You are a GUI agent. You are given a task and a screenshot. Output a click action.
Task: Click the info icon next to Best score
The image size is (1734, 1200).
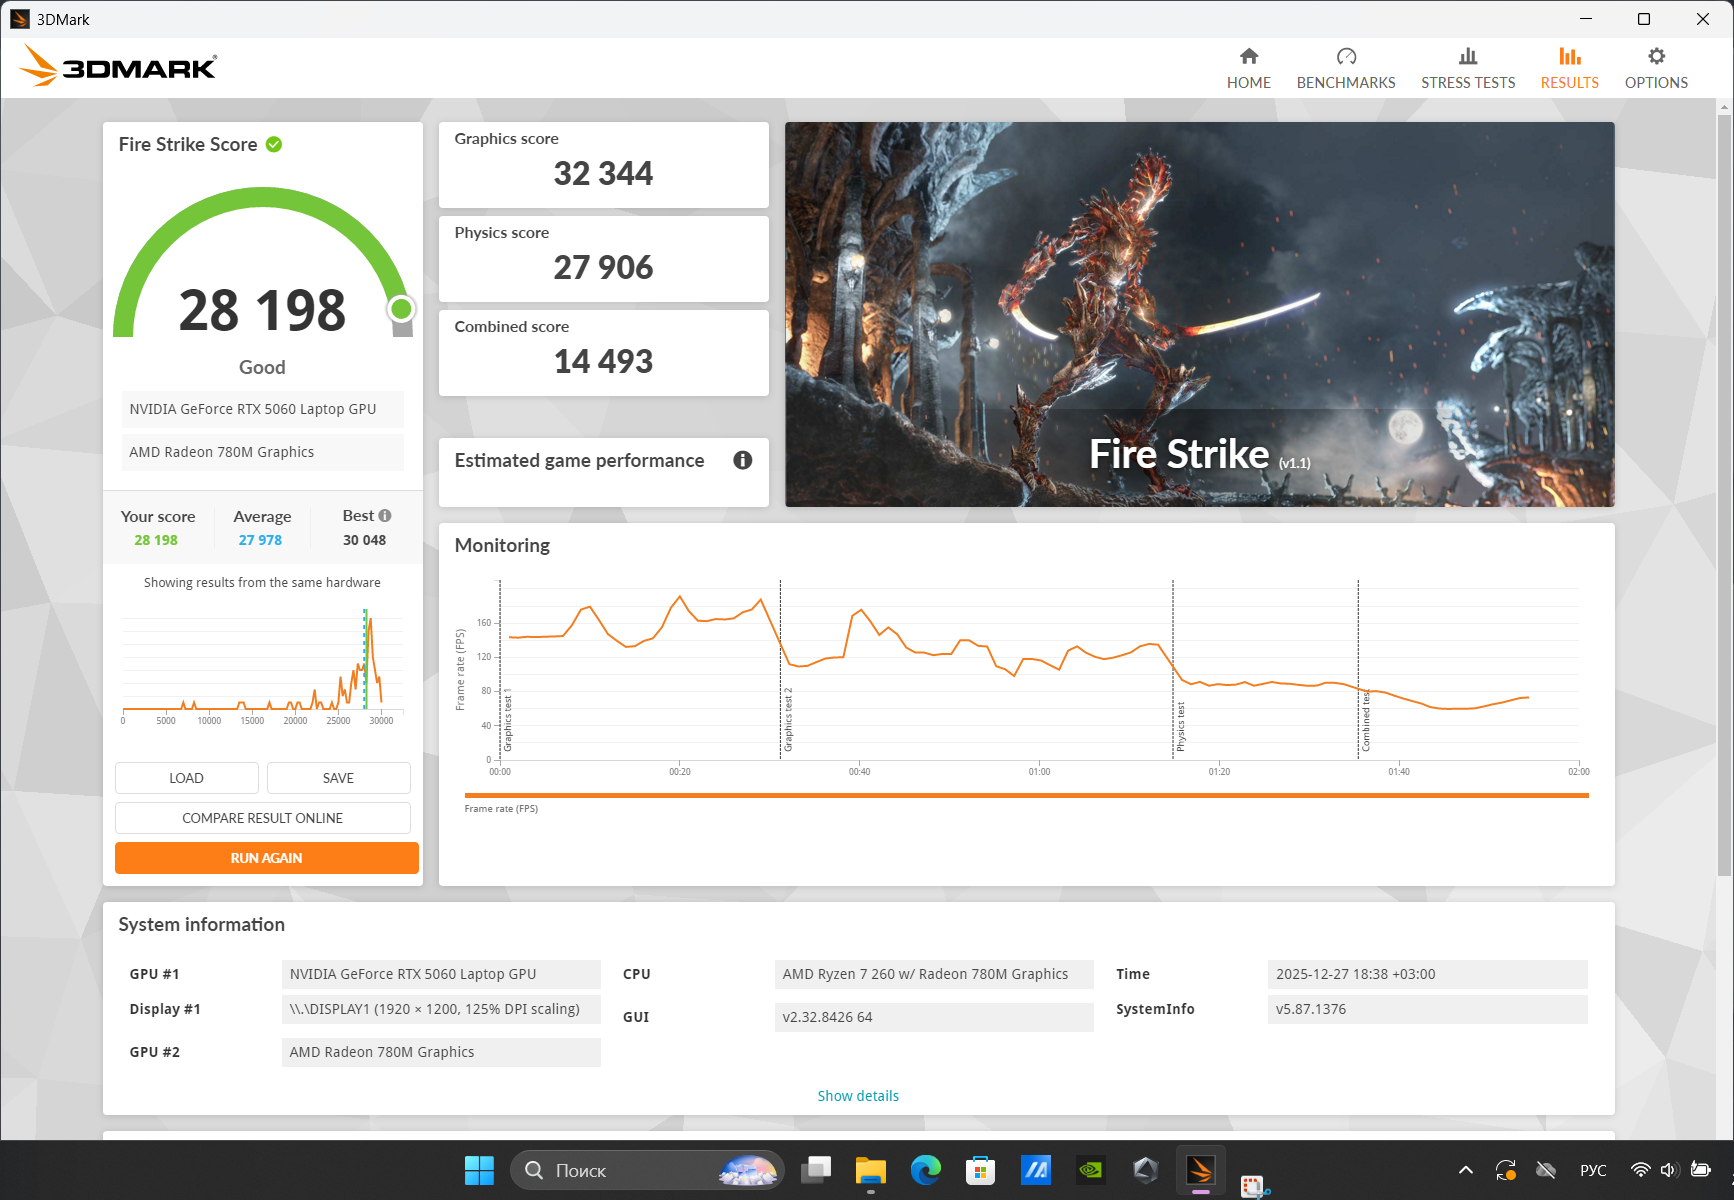click(385, 516)
